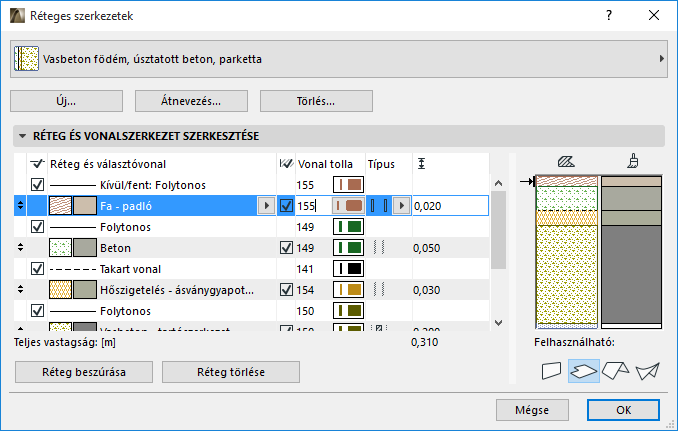Click the Törlés... button
Image resolution: width=678 pixels, height=431 pixels.
(316, 101)
